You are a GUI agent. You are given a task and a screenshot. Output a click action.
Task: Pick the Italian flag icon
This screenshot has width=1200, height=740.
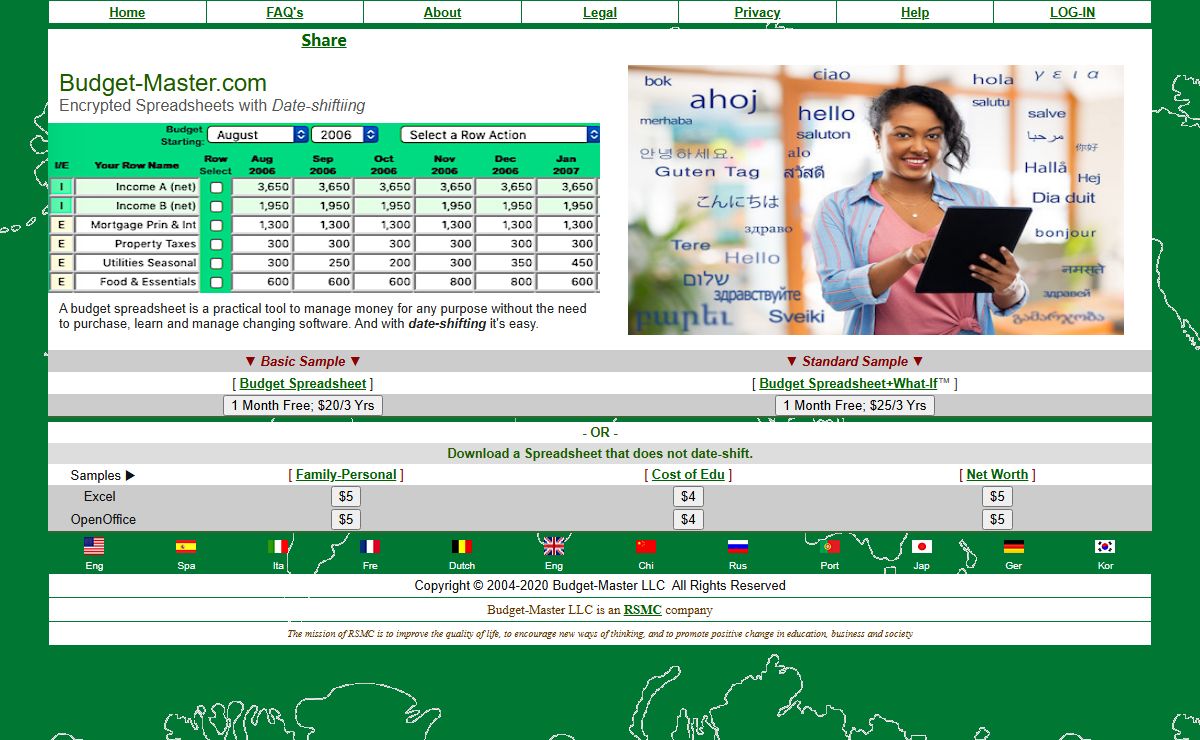point(278,546)
